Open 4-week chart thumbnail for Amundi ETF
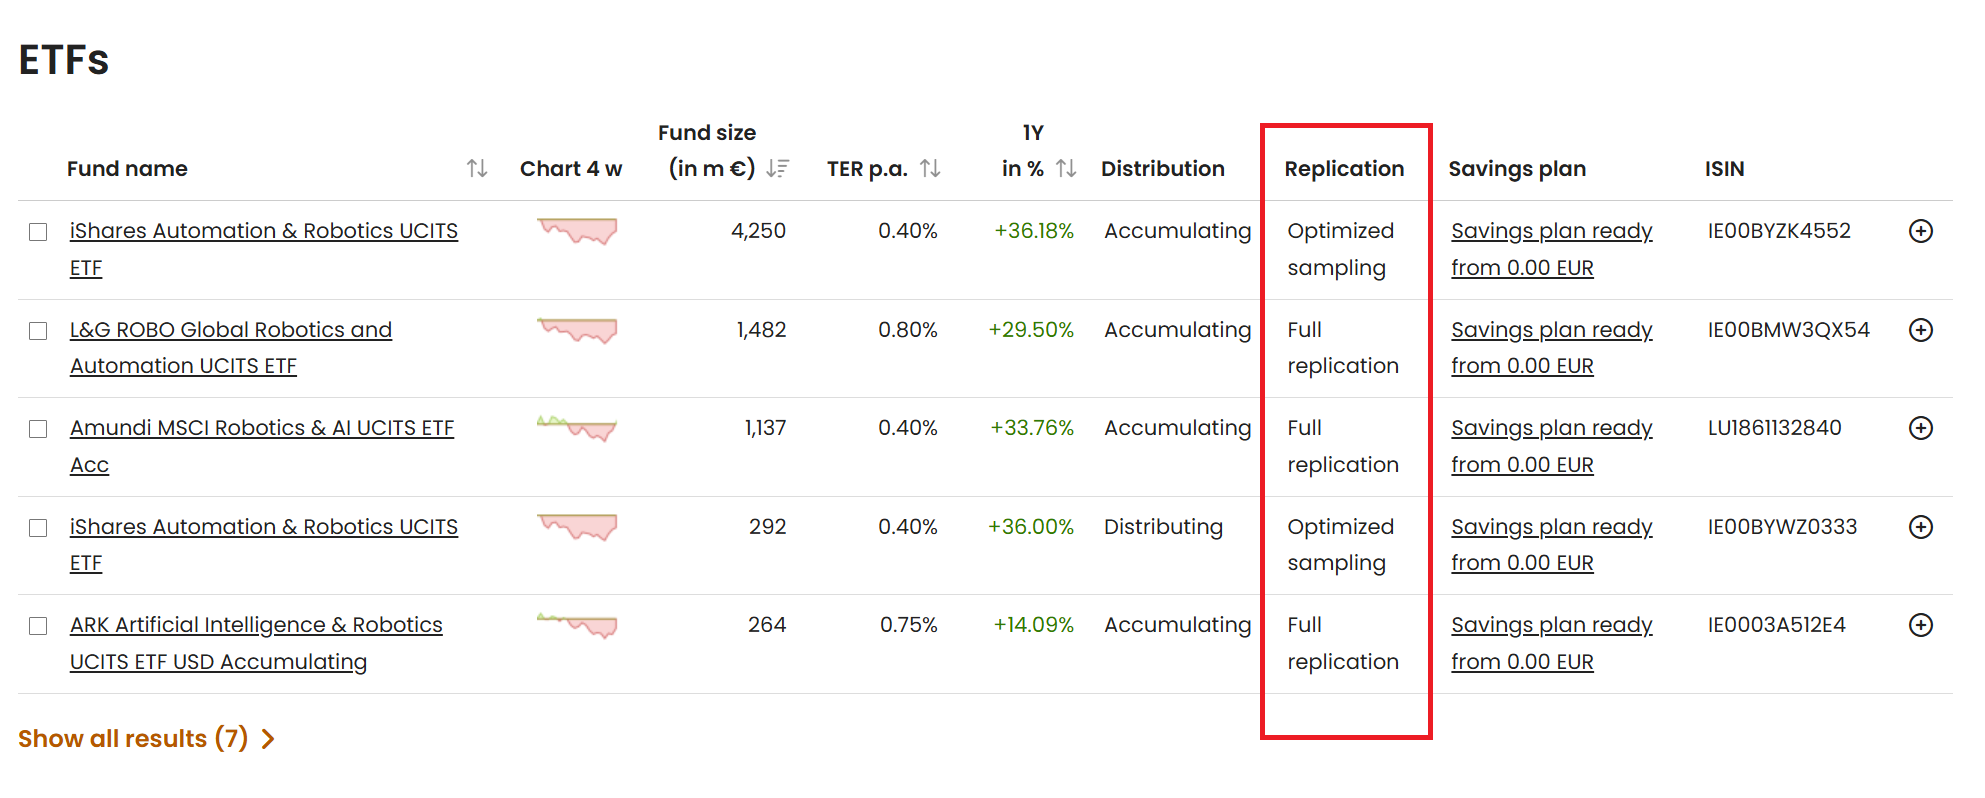This screenshot has height=798, width=1985. click(x=577, y=429)
